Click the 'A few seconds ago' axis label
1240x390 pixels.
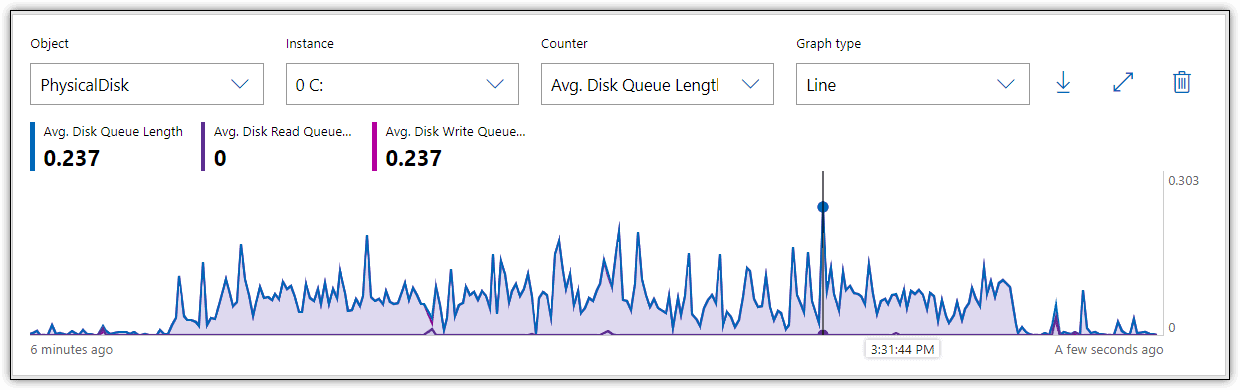click(x=1109, y=350)
